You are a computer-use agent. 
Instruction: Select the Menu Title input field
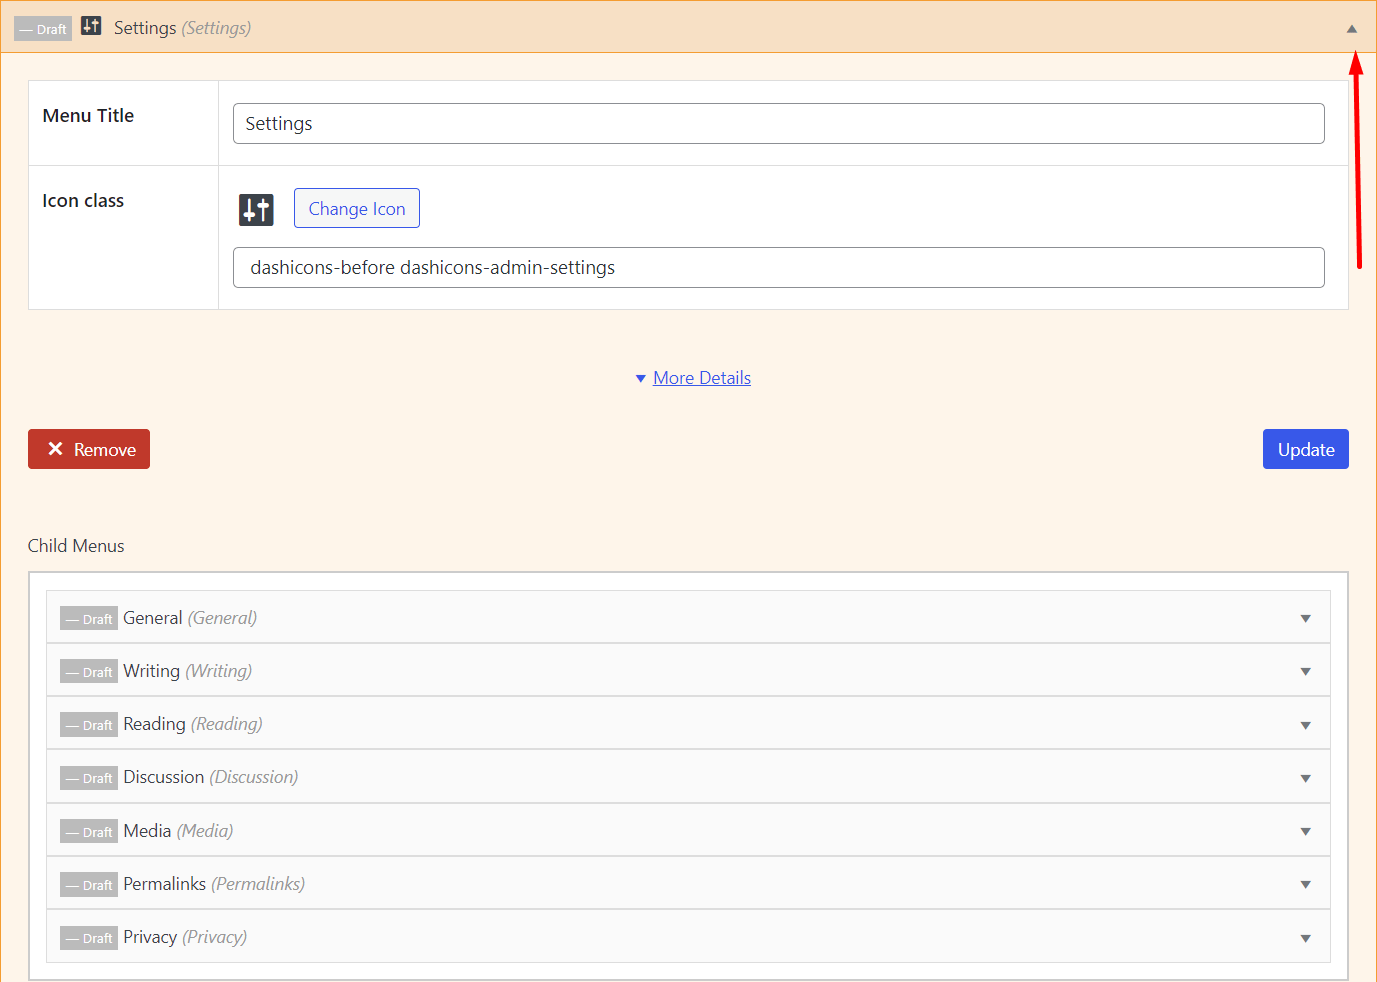(x=778, y=123)
